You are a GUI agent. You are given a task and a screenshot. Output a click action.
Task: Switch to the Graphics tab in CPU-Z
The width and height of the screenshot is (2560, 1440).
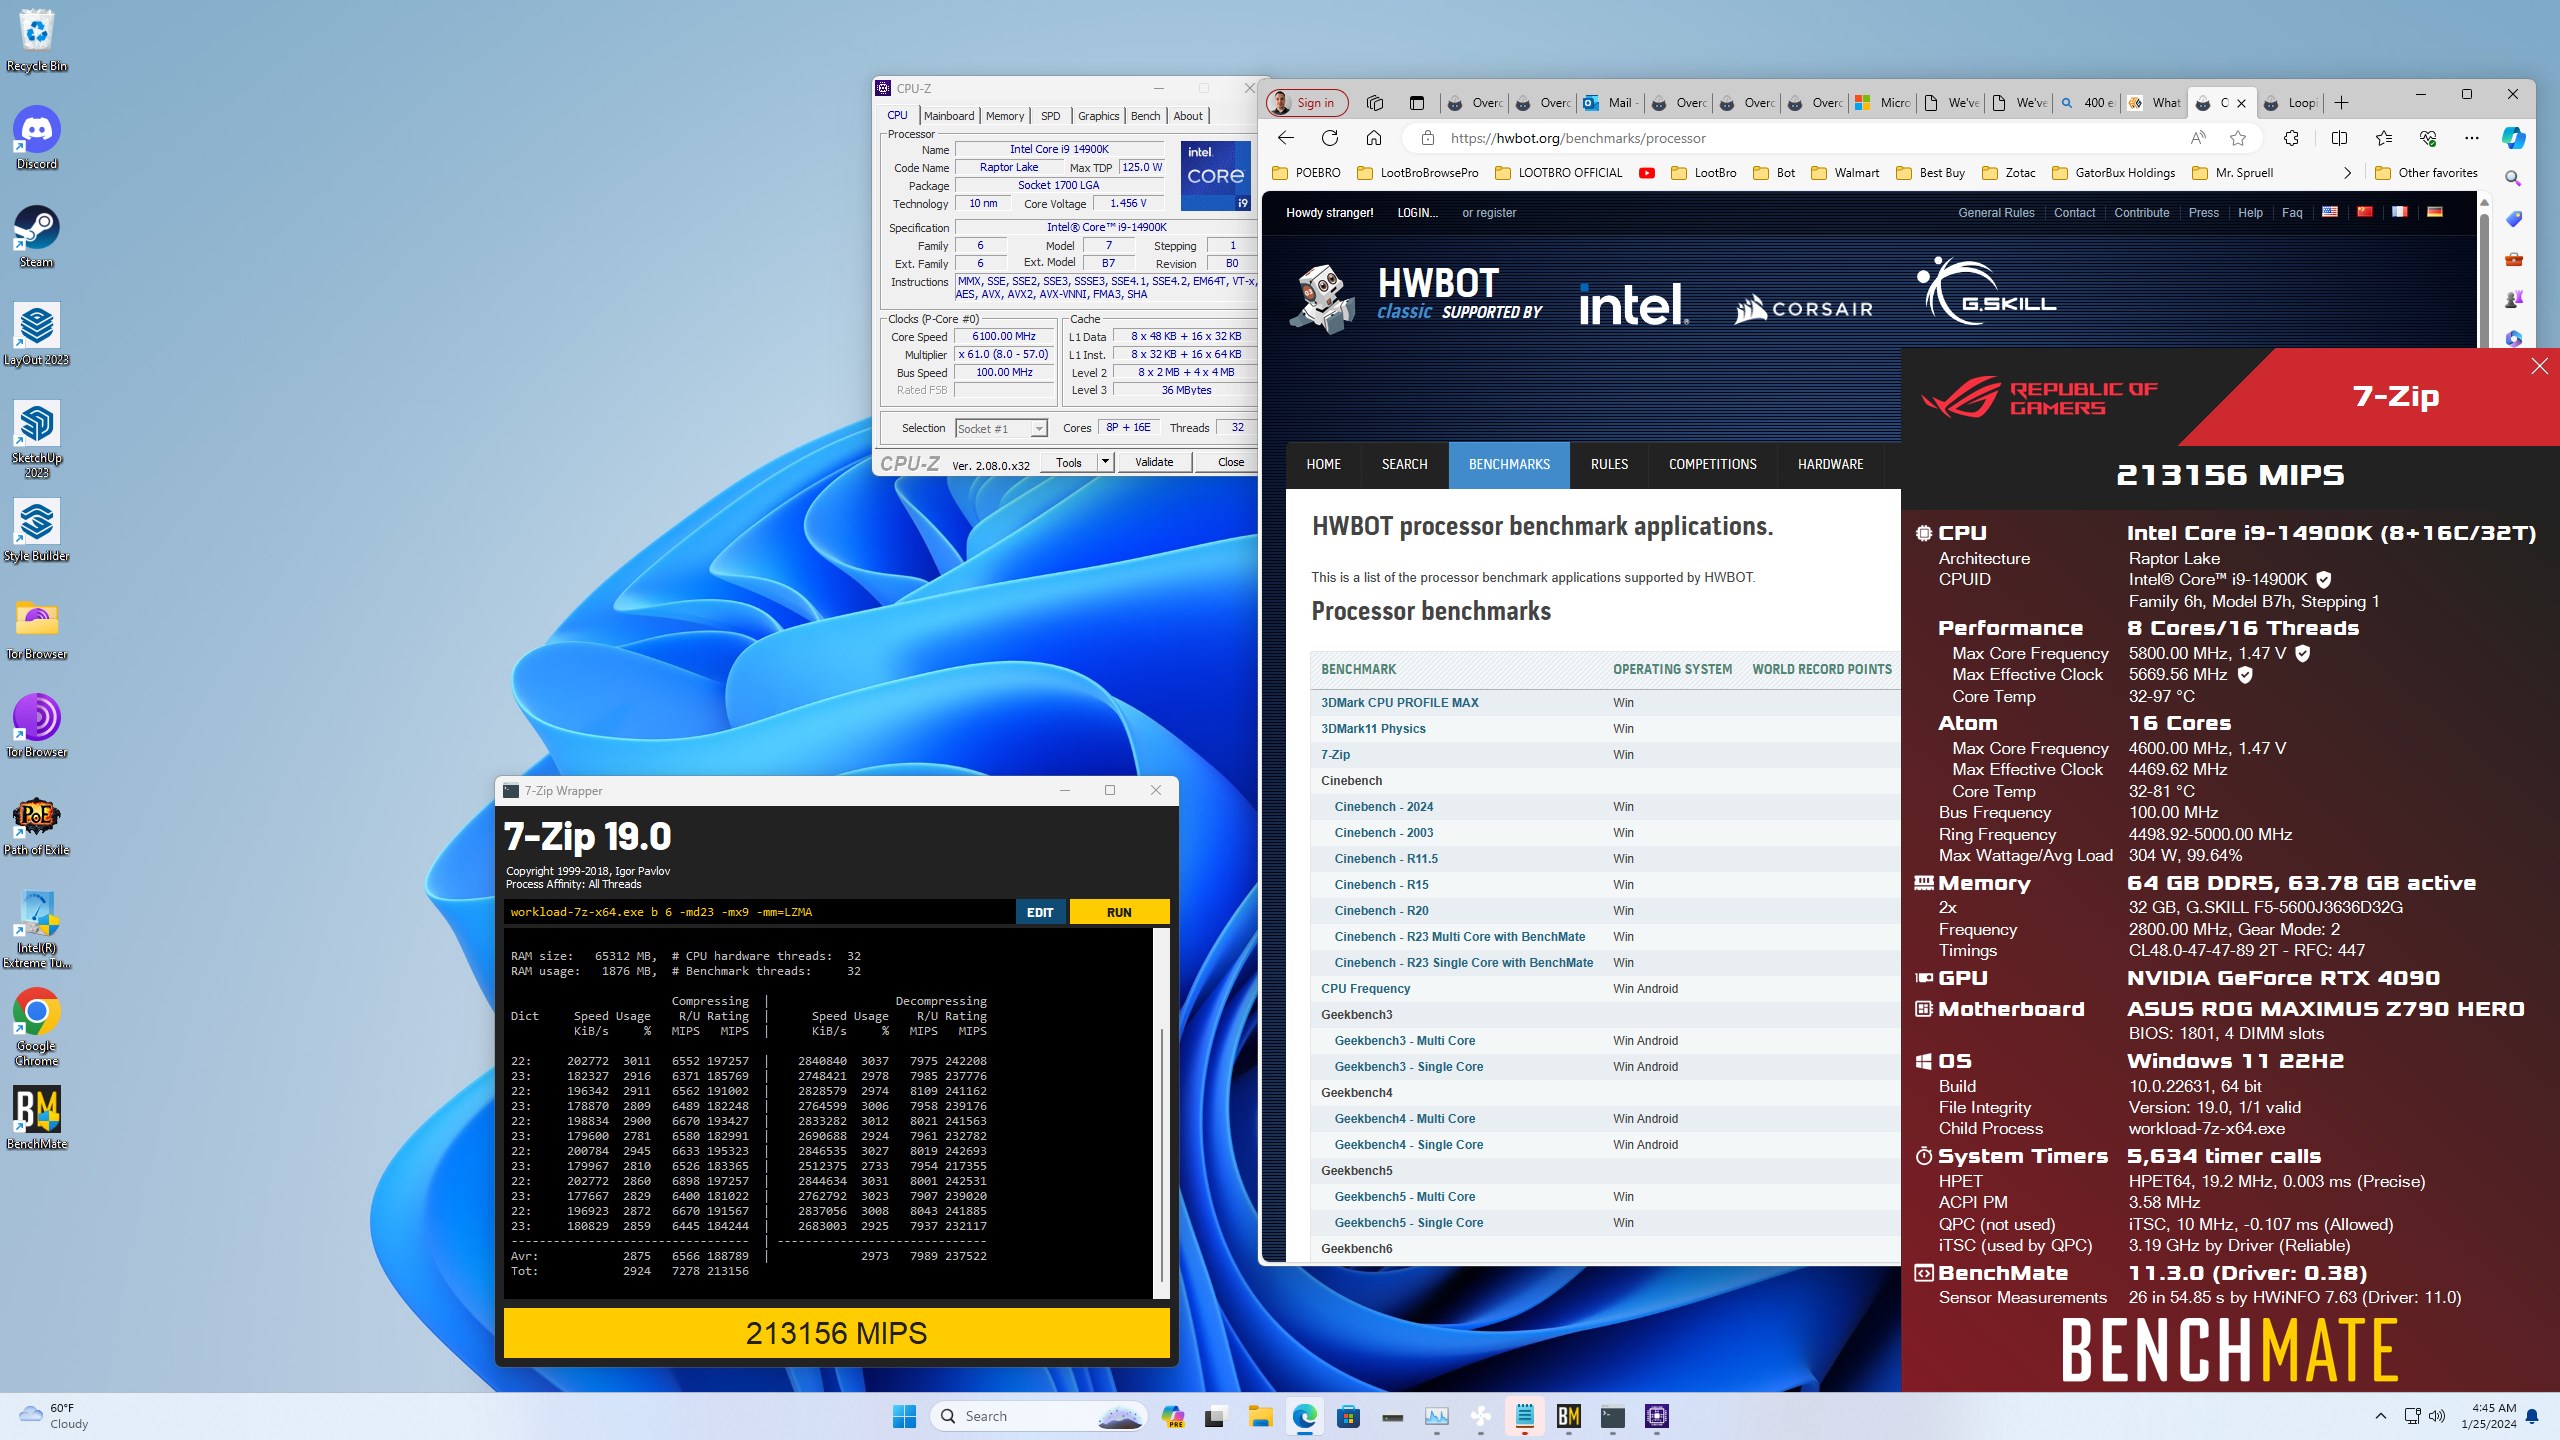tap(1098, 116)
